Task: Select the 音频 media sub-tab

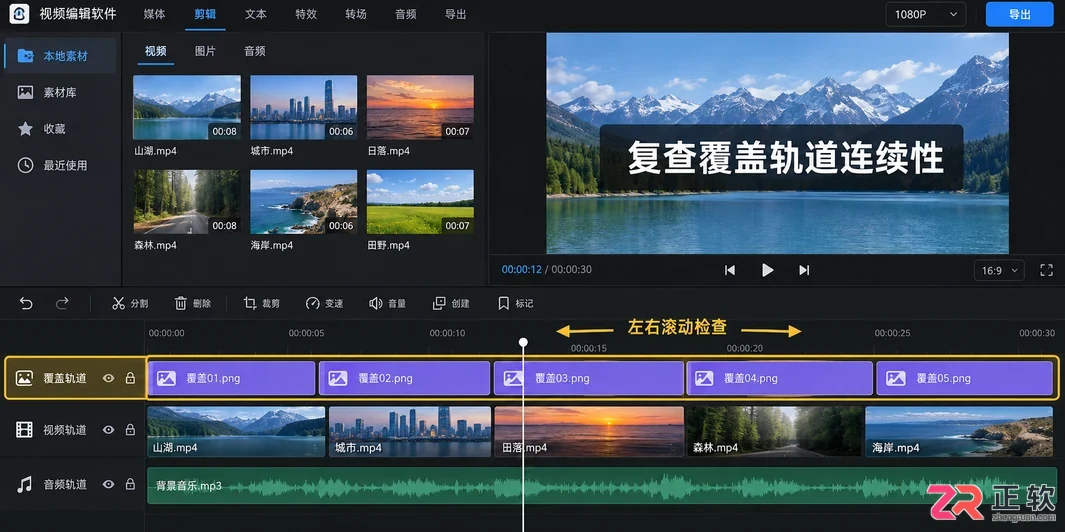Action: tap(255, 51)
